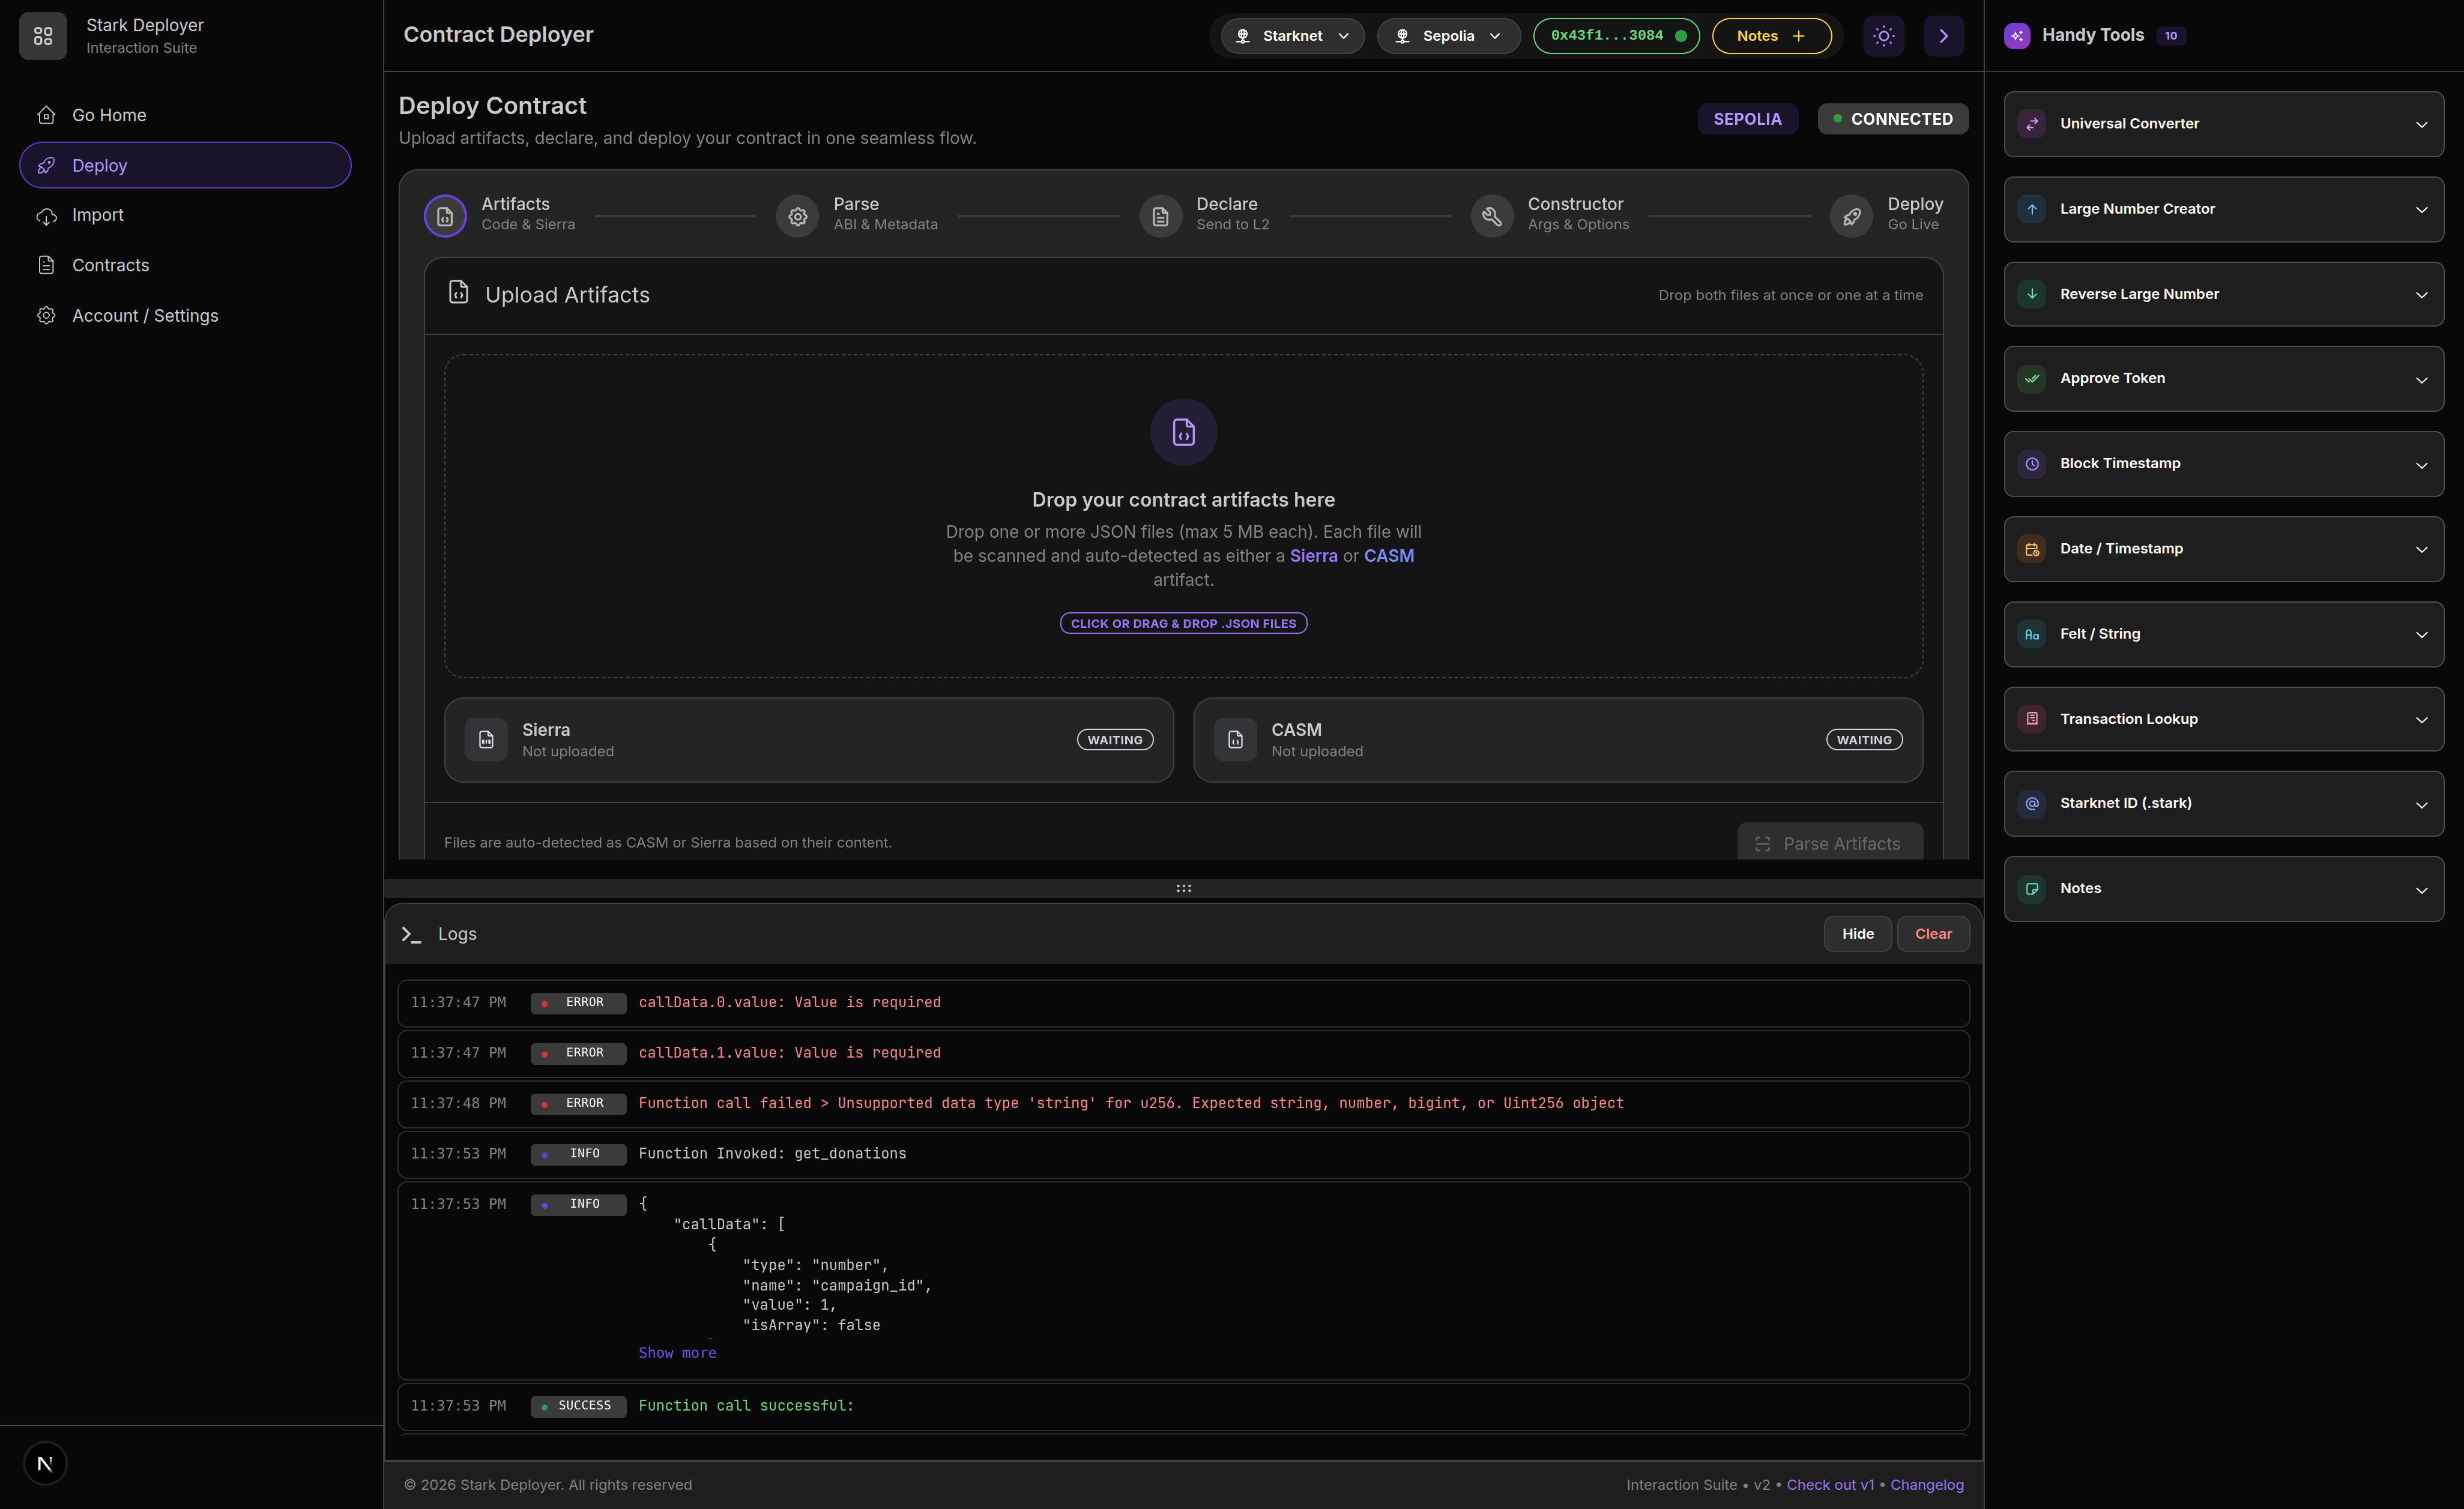
Task: Click the Handy Tools sparkle icon
Action: click(x=2017, y=36)
